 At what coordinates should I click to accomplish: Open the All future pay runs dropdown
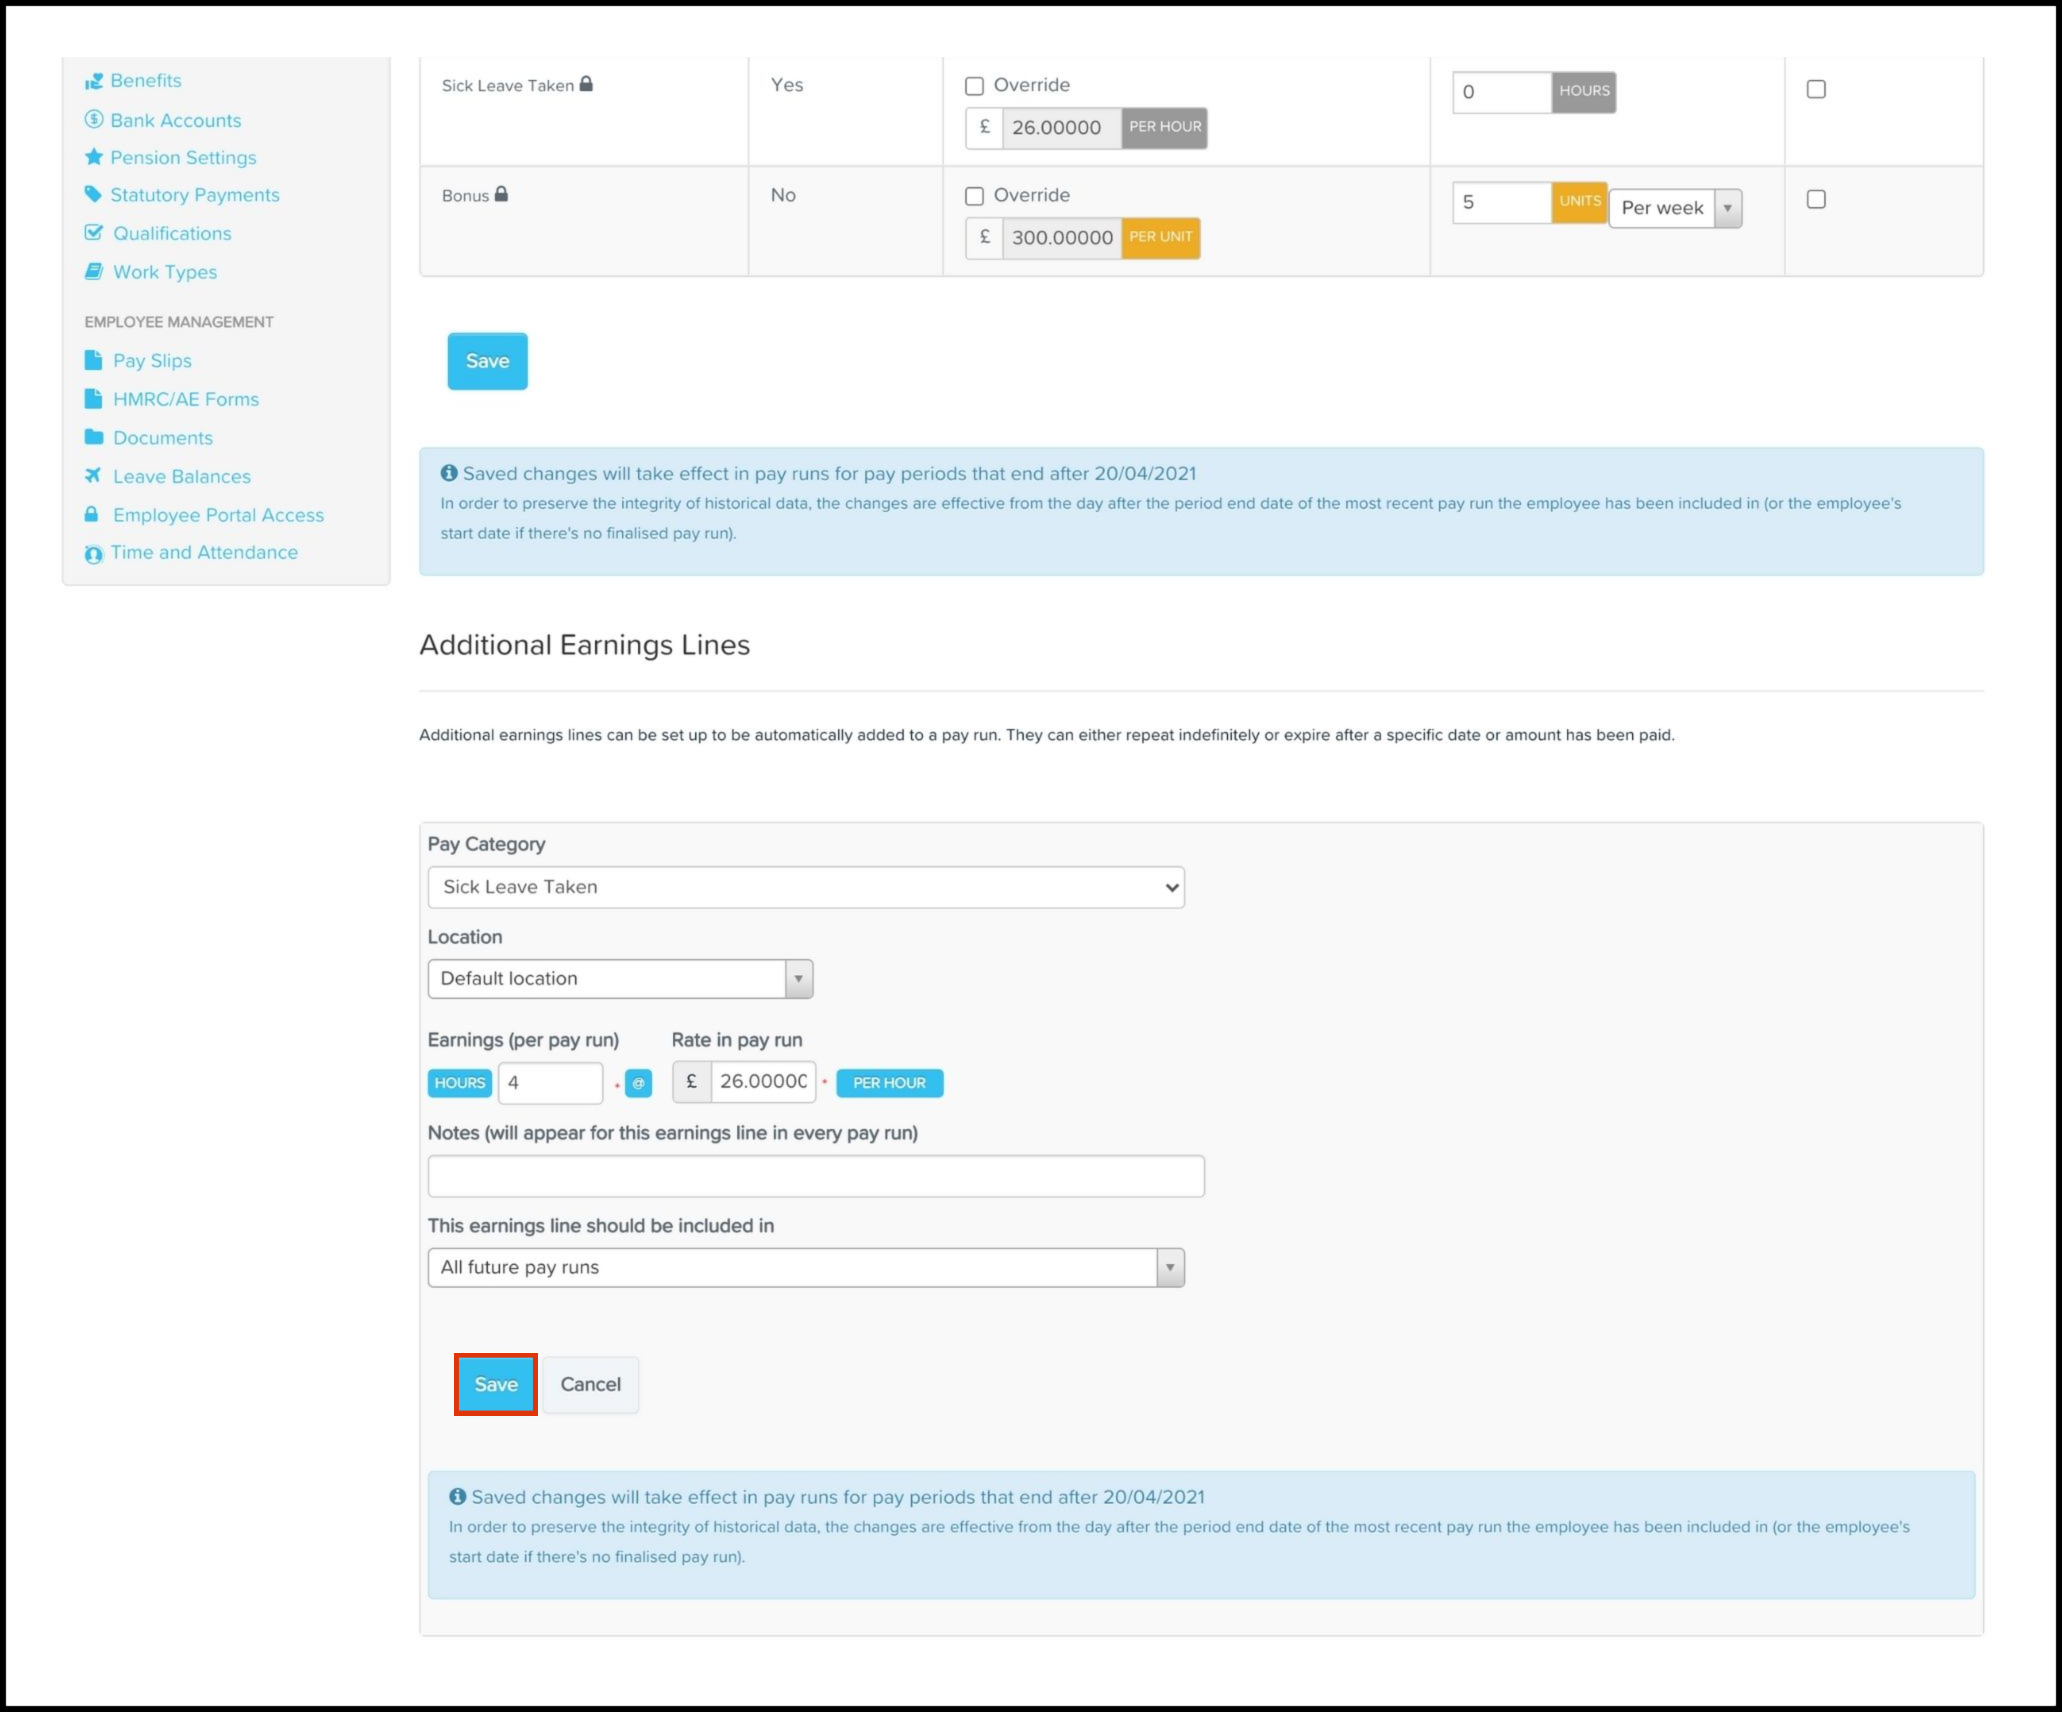tap(805, 1268)
